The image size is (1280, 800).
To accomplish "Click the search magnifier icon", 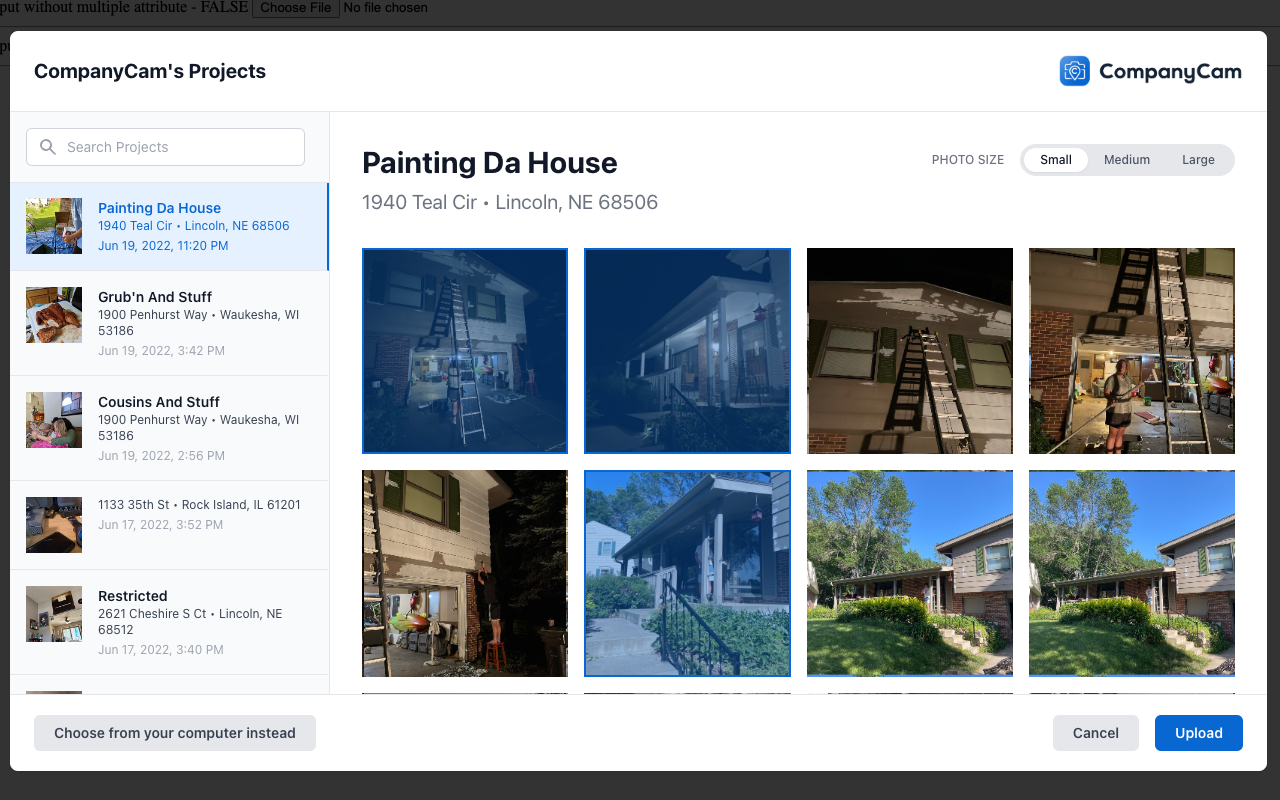I will (47, 146).
